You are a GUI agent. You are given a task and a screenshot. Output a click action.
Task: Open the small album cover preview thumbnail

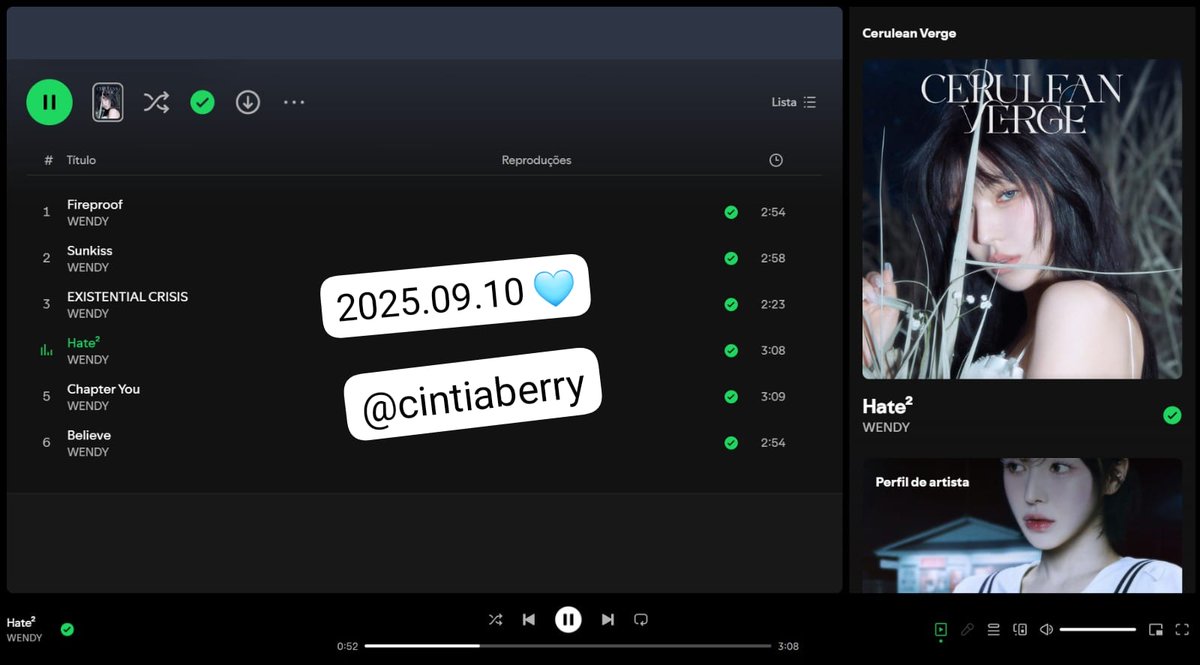click(108, 102)
